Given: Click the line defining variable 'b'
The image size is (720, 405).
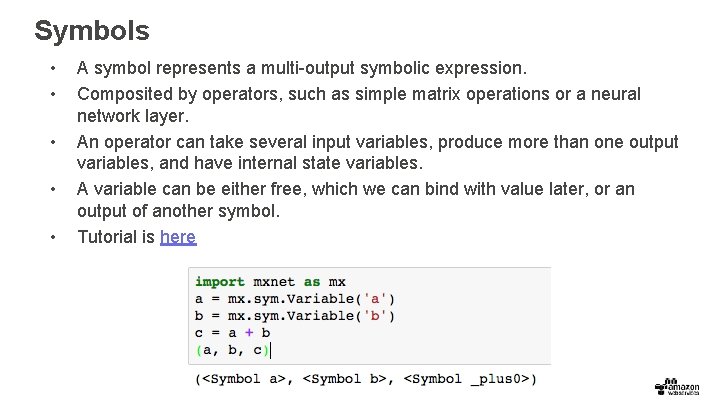Looking at the screenshot, I should tap(295, 316).
